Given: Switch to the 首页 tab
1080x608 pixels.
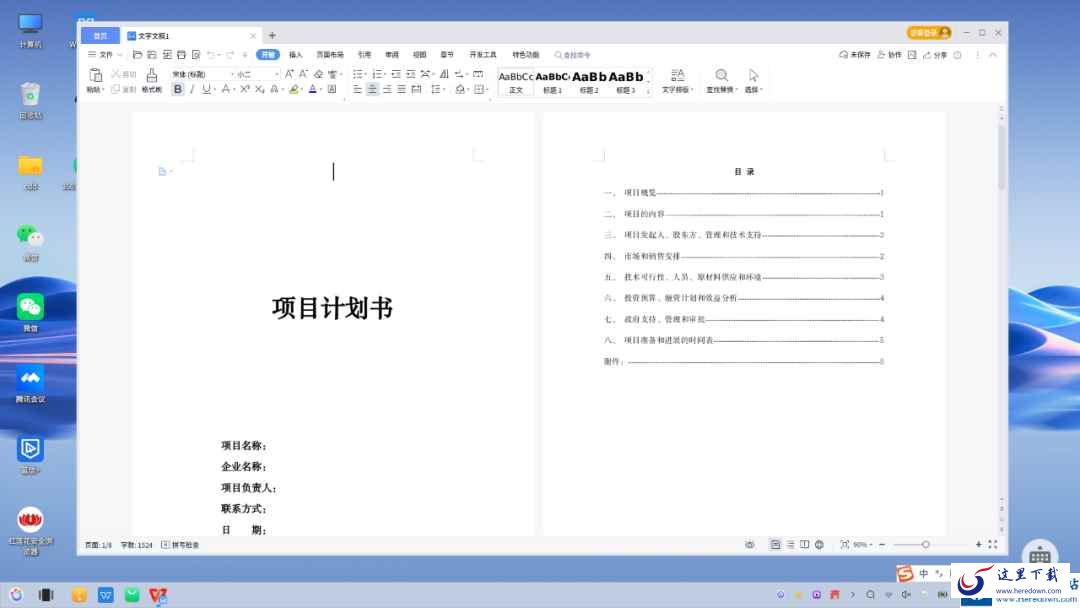Looking at the screenshot, I should 101,36.
